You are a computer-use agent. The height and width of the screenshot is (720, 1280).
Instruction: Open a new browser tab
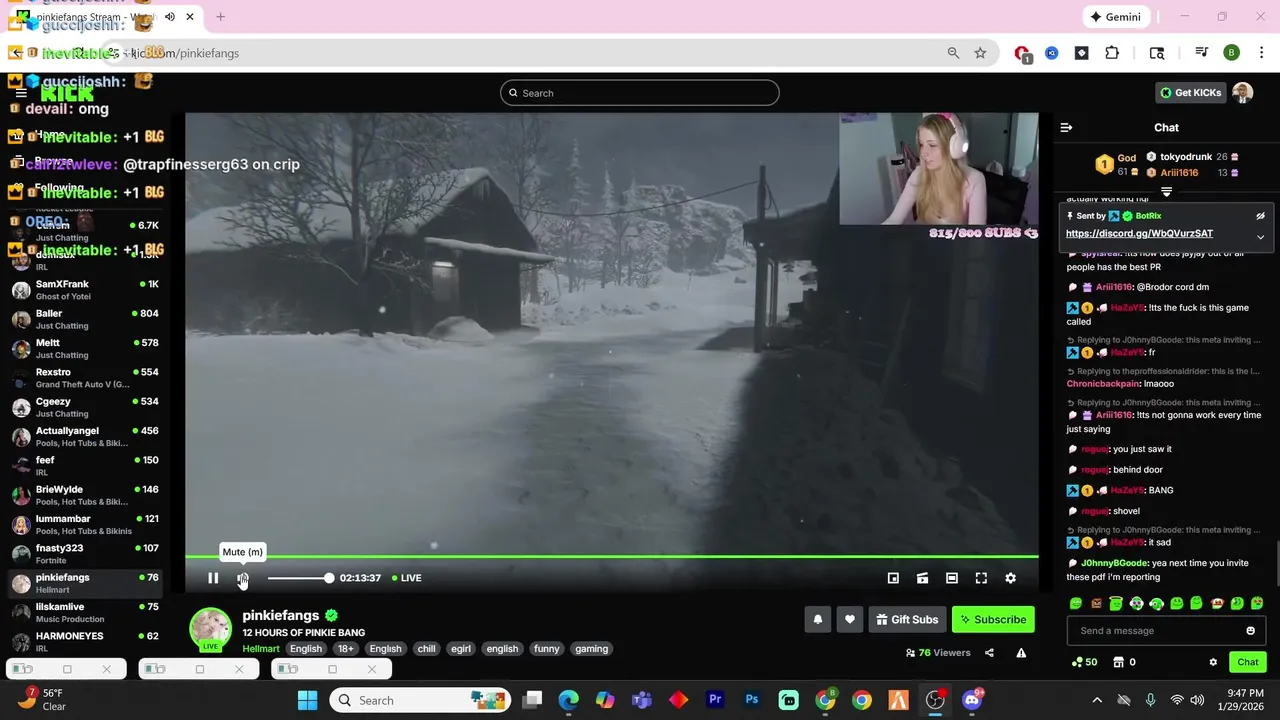220,17
